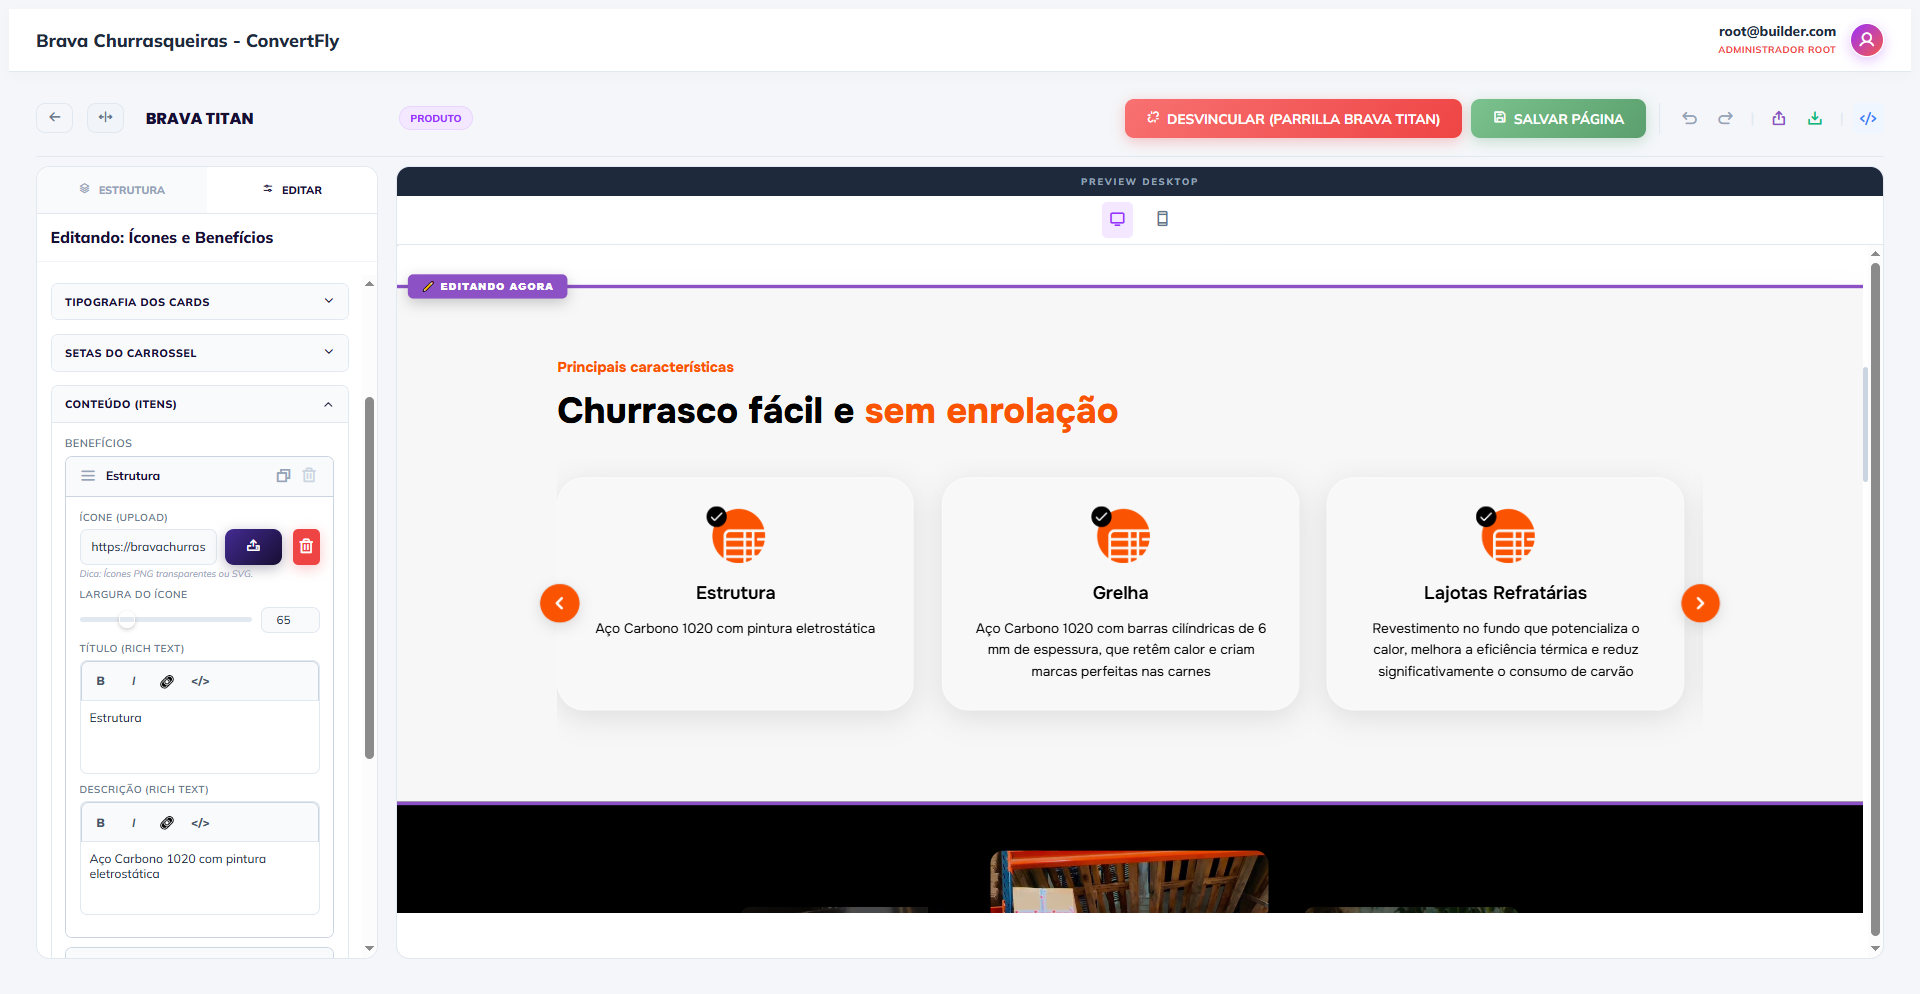Click the Undo icon in the top toolbar
Viewport: 1920px width, 994px height.
coord(1690,118)
